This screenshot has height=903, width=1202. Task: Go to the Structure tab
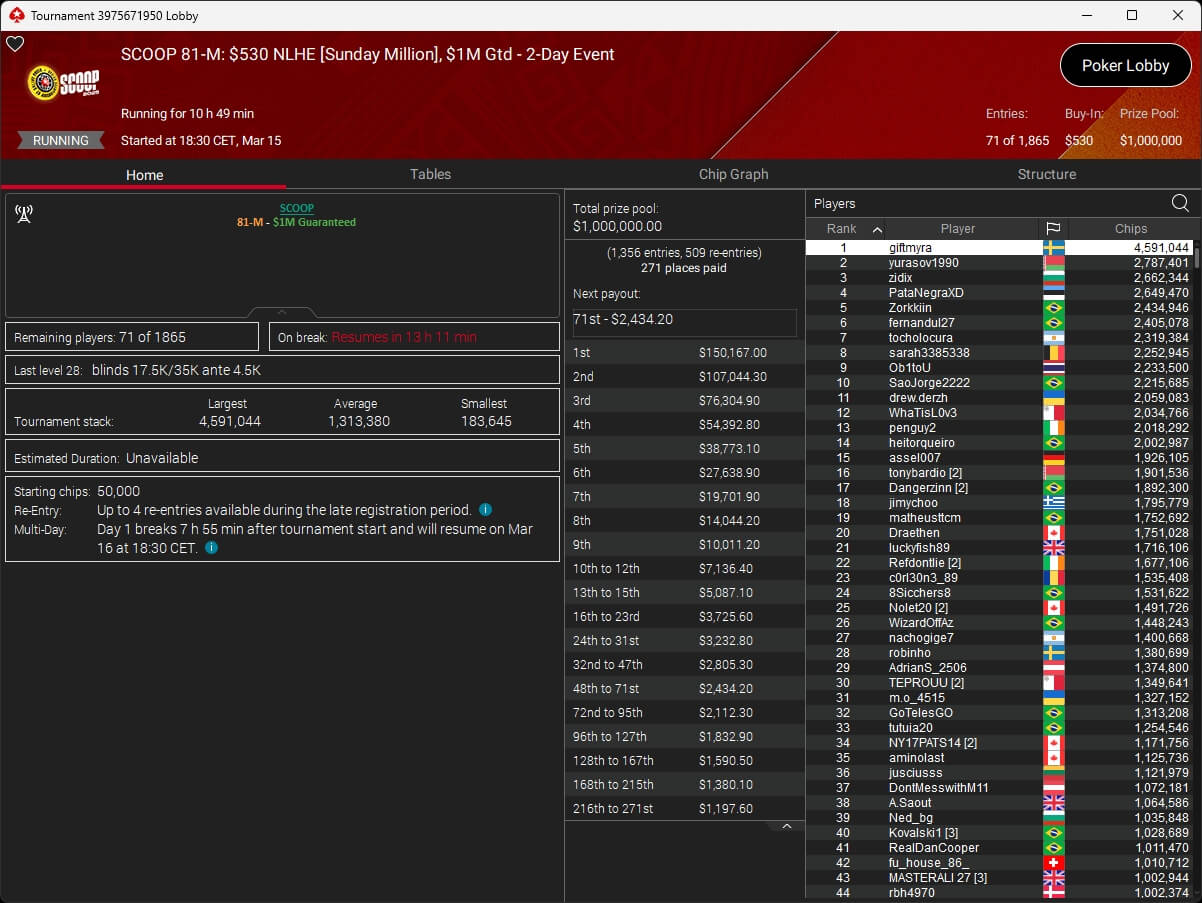click(1046, 174)
